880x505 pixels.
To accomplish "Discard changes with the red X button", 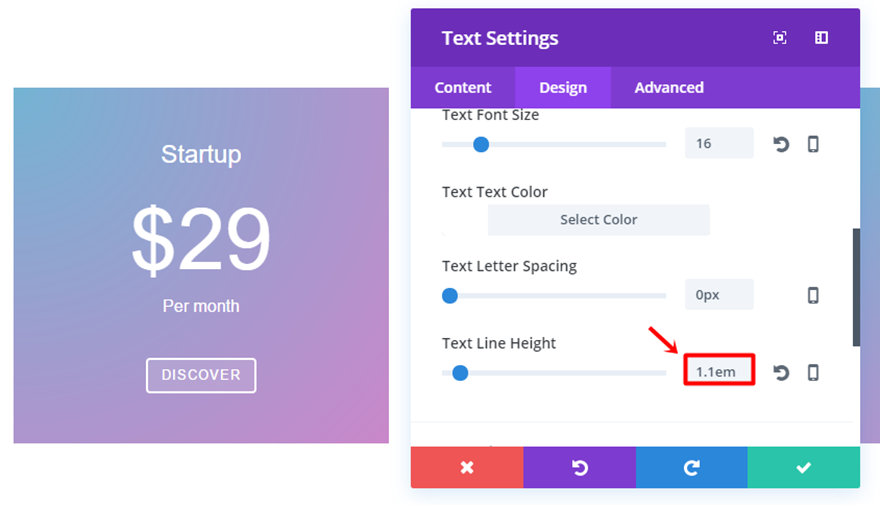I will click(467, 467).
